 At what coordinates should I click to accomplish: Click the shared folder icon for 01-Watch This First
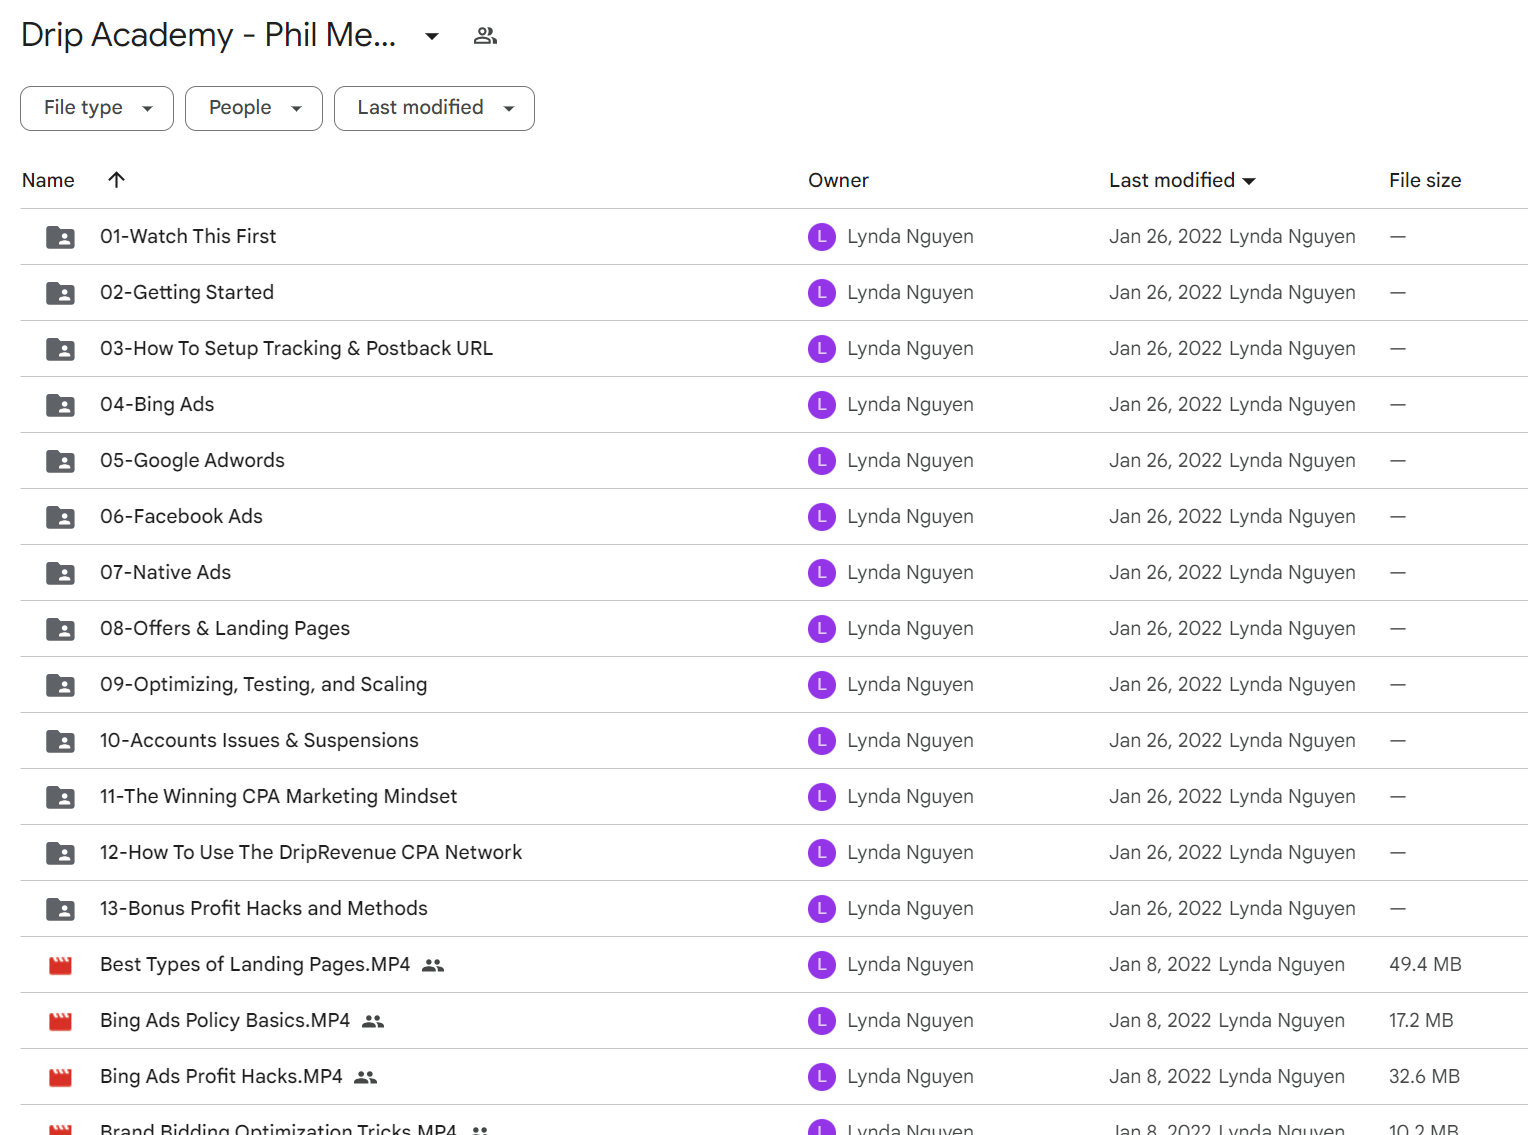coord(60,237)
